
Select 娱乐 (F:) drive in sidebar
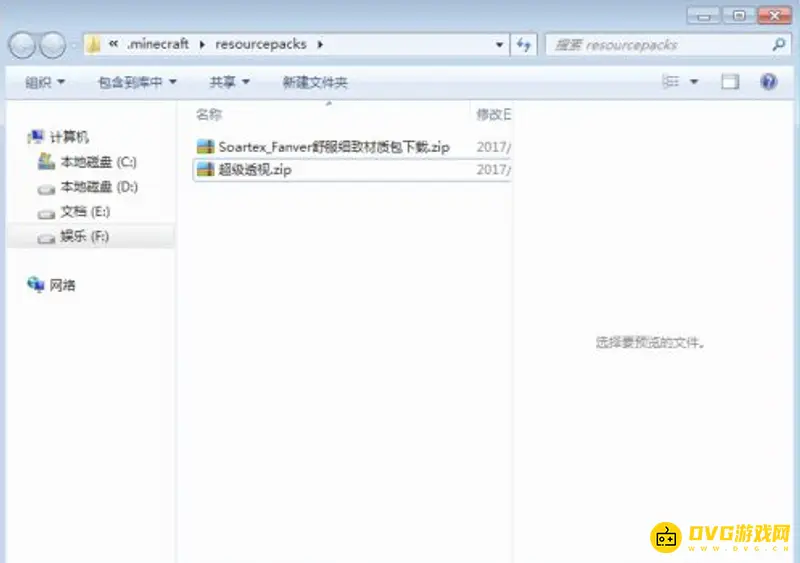pos(84,237)
